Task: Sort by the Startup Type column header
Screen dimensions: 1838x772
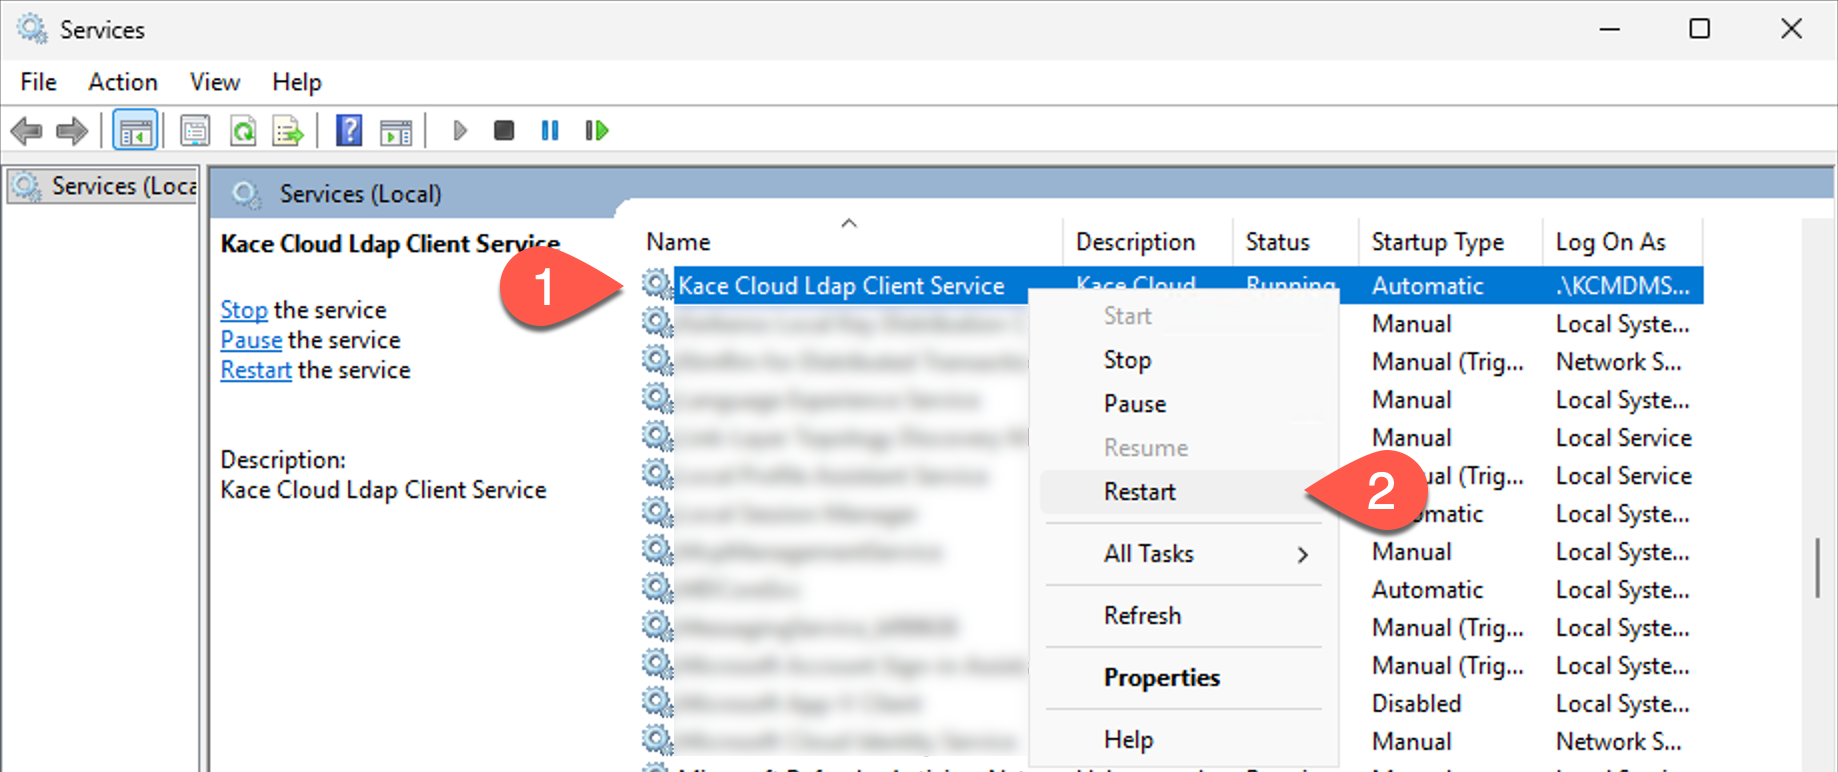Action: tap(1450, 242)
